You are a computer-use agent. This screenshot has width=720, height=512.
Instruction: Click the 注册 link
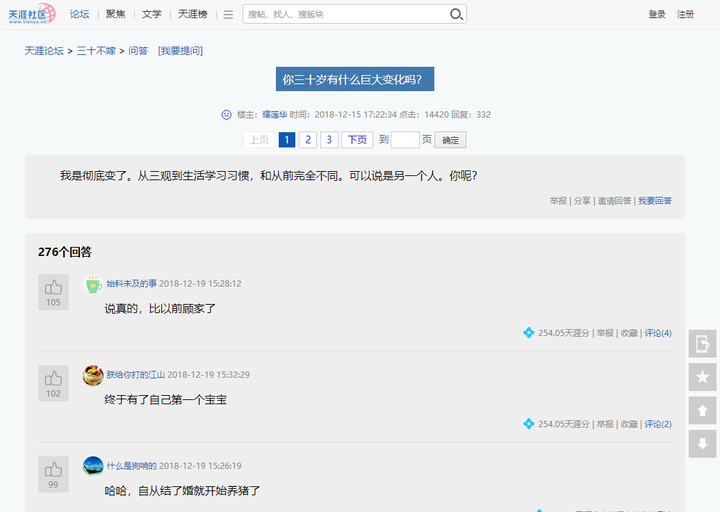(x=685, y=14)
